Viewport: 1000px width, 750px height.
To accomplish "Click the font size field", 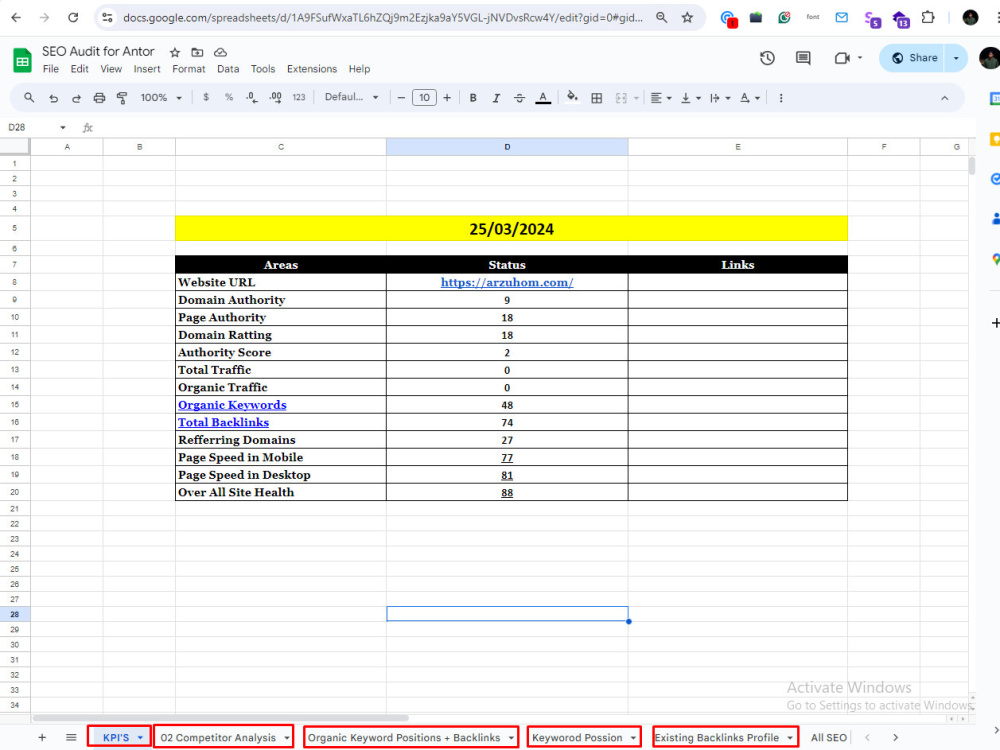I will pos(424,98).
